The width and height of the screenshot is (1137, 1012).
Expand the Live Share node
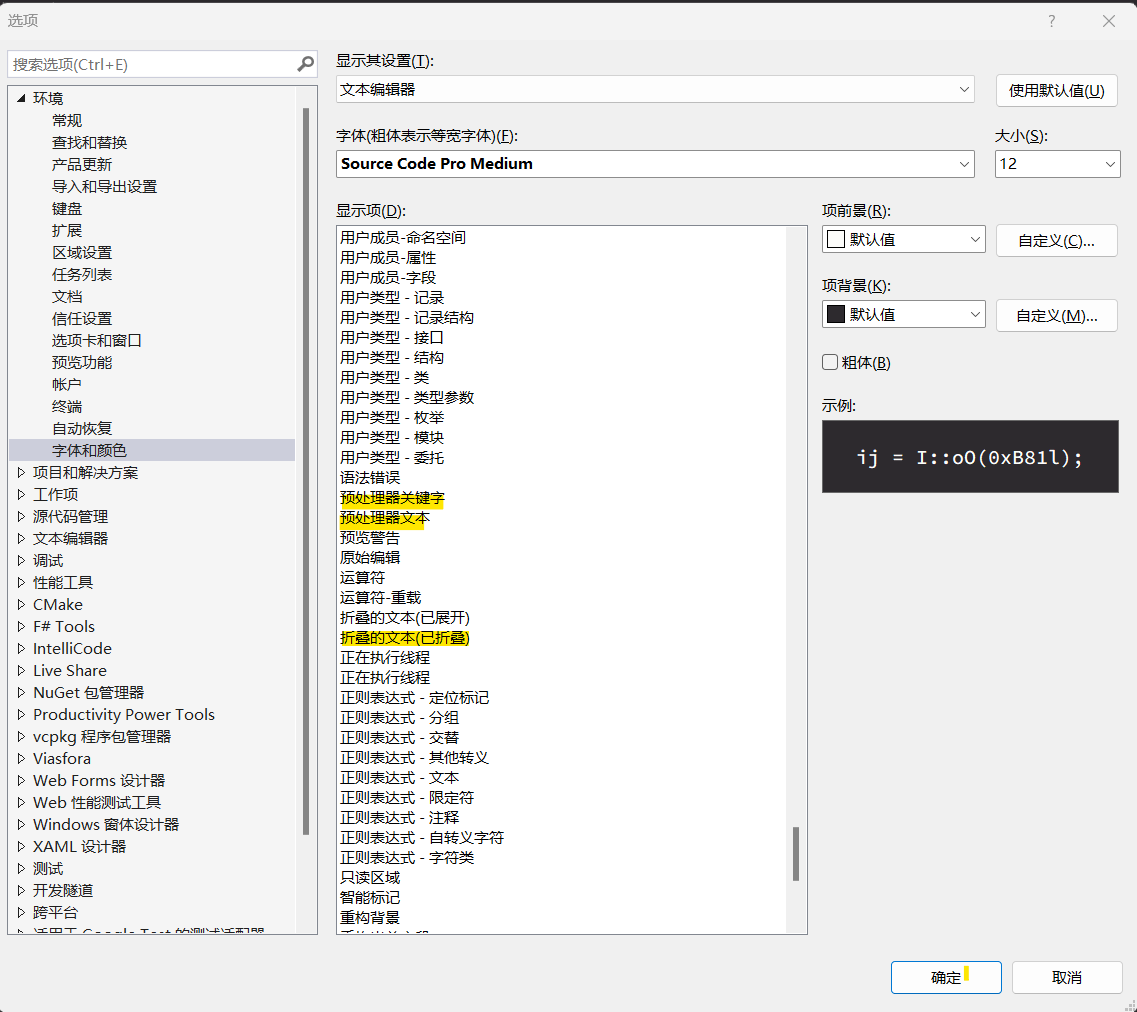[x=21, y=671]
